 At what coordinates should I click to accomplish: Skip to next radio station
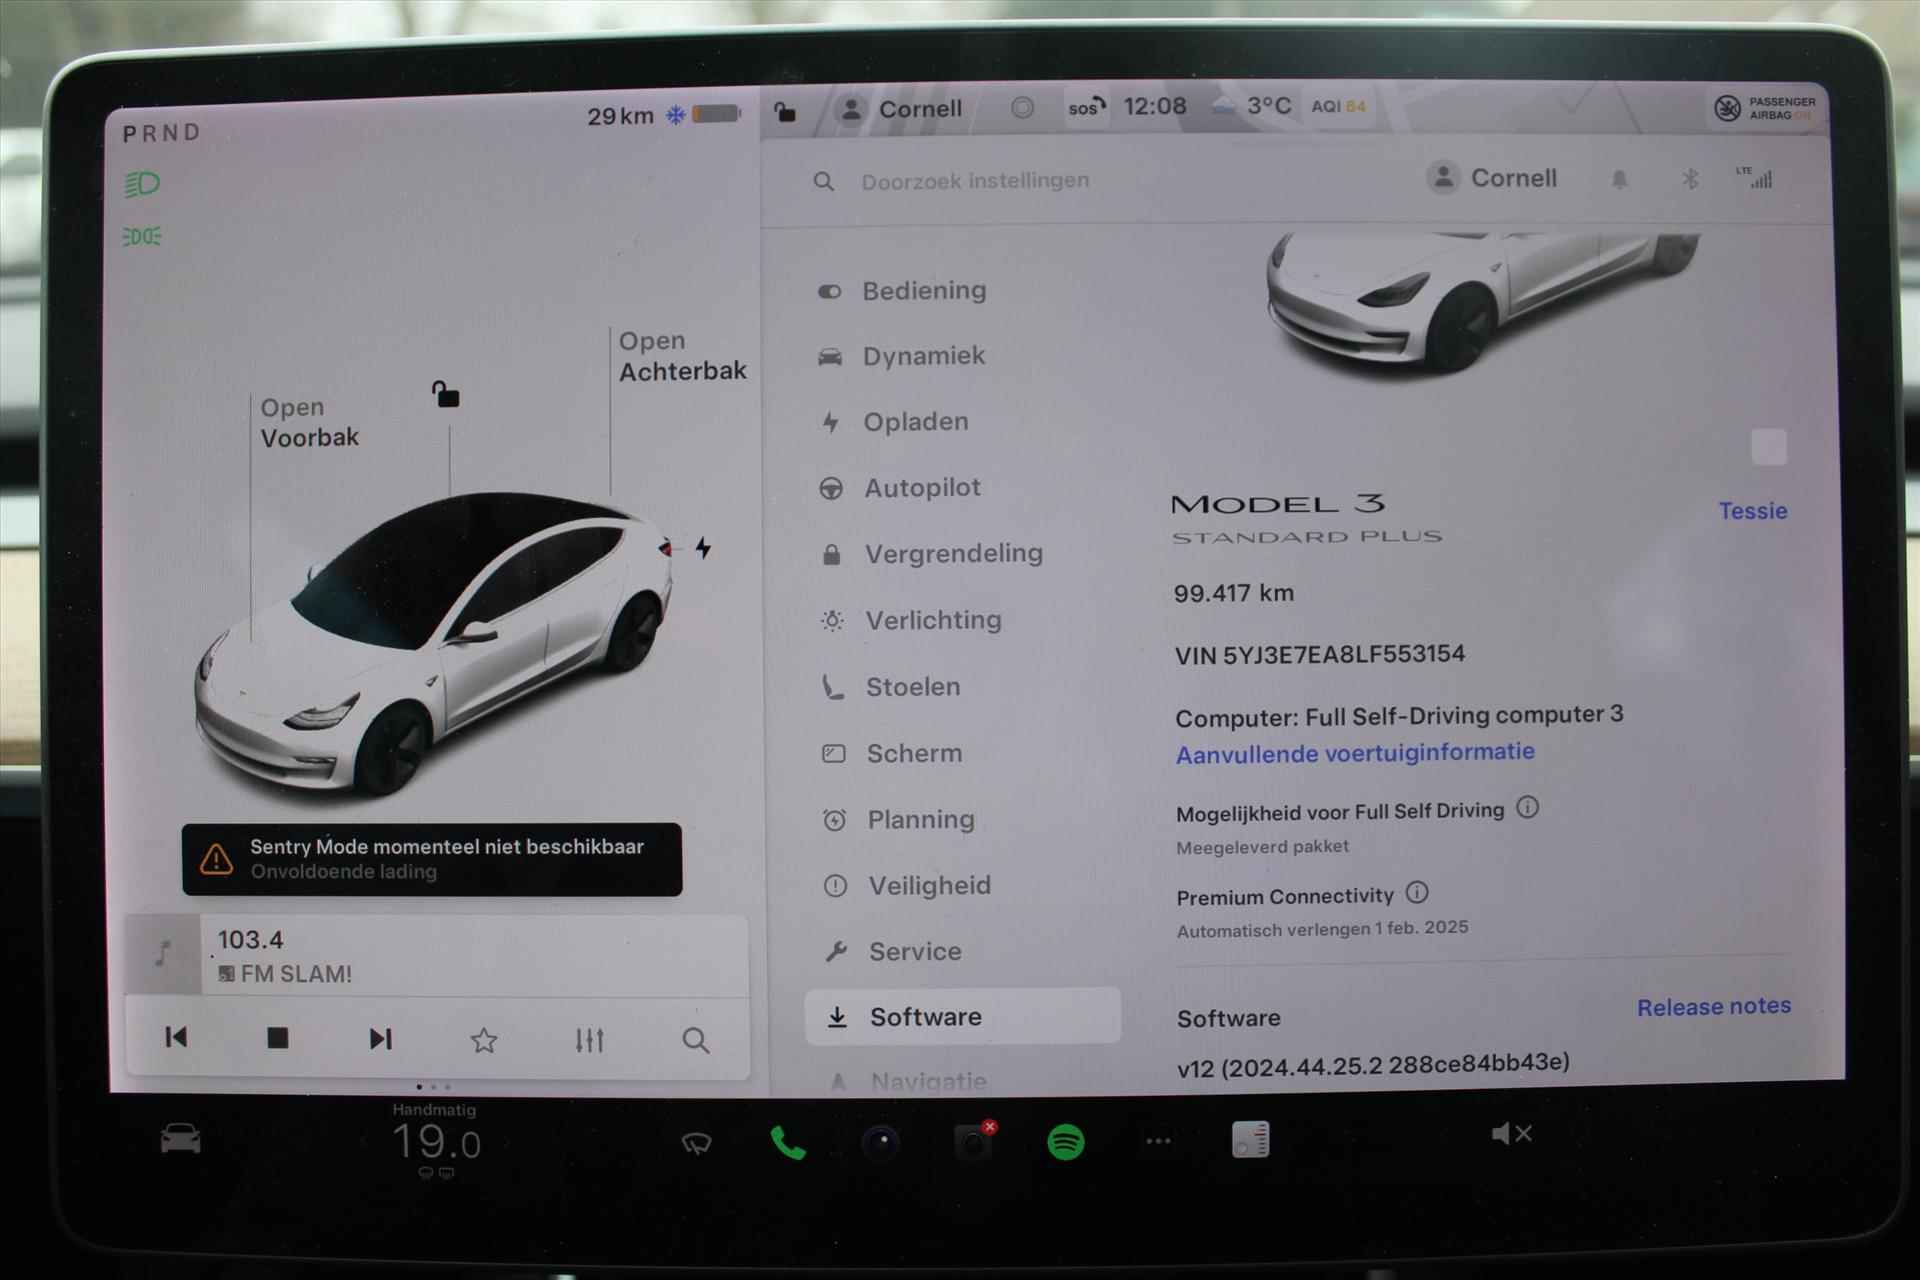coord(380,1039)
